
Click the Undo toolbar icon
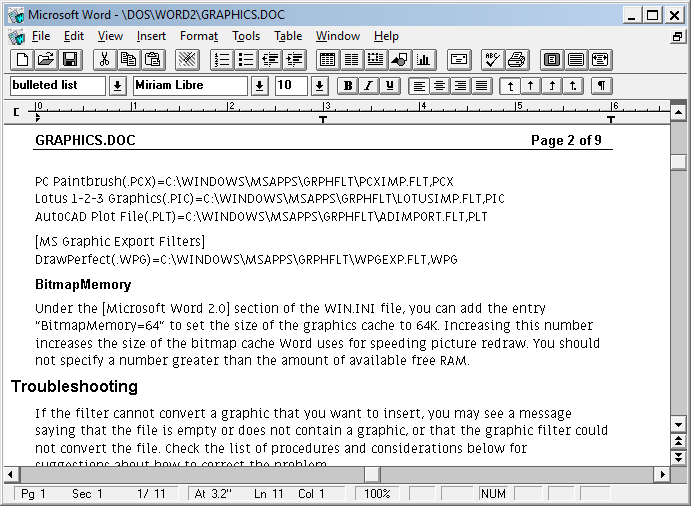(187, 60)
